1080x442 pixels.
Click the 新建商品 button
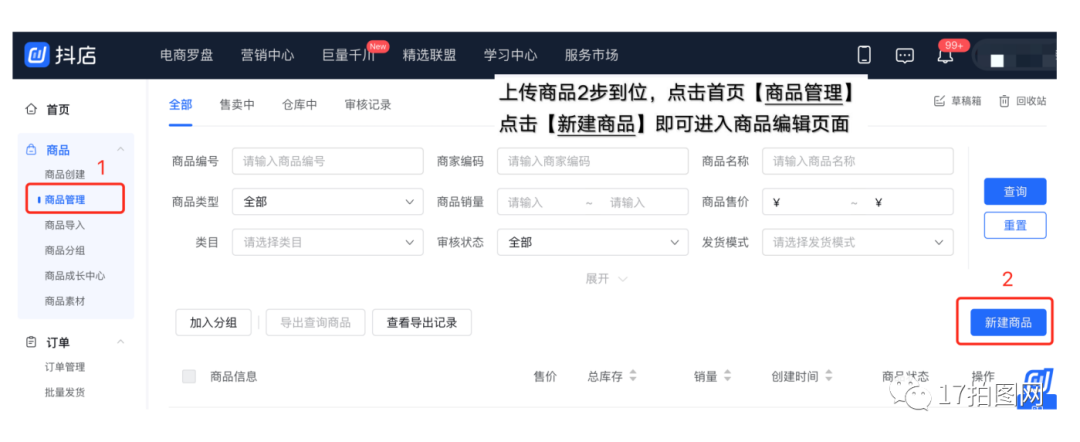pyautogui.click(x=1008, y=322)
